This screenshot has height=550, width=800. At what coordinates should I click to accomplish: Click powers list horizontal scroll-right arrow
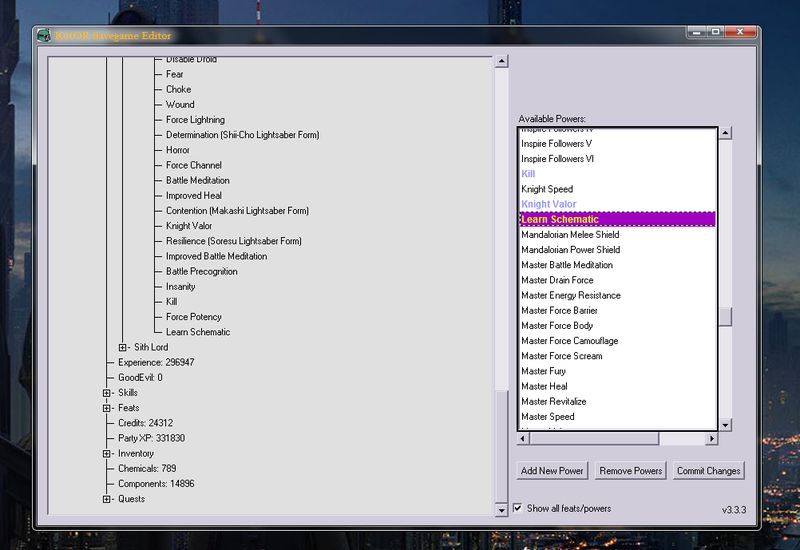[x=712, y=439]
